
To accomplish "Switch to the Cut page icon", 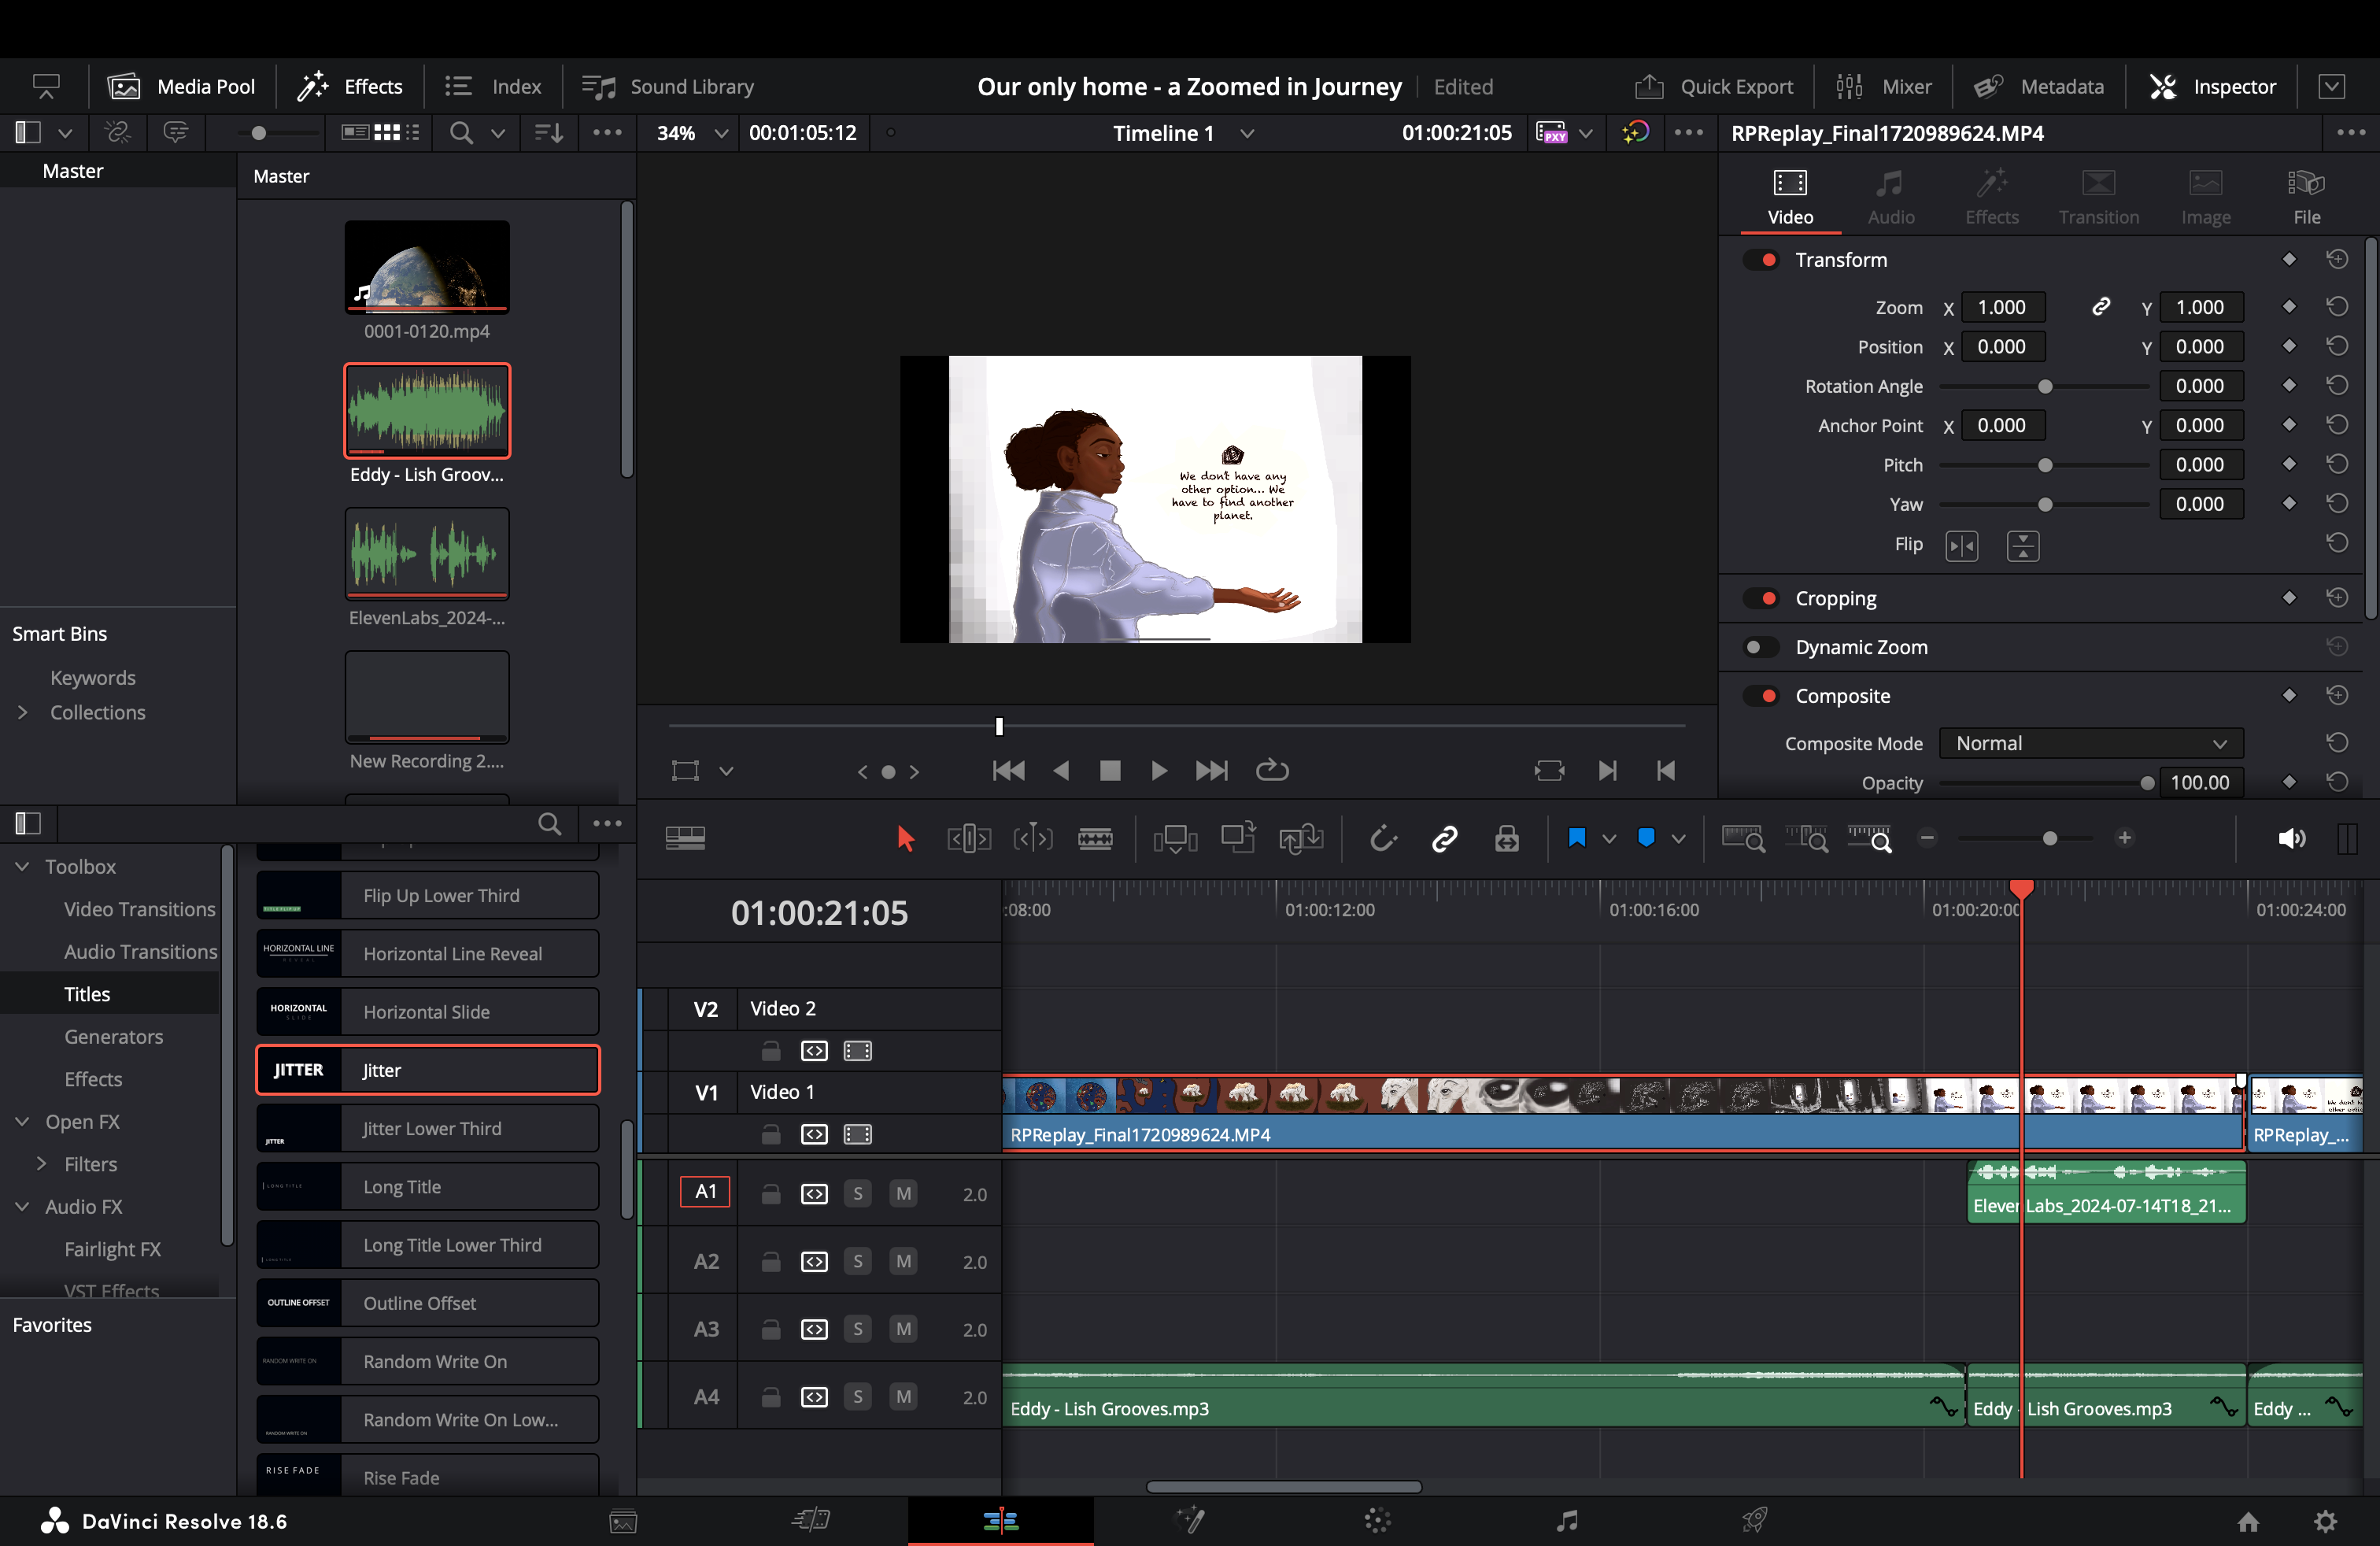I will click(x=811, y=1521).
